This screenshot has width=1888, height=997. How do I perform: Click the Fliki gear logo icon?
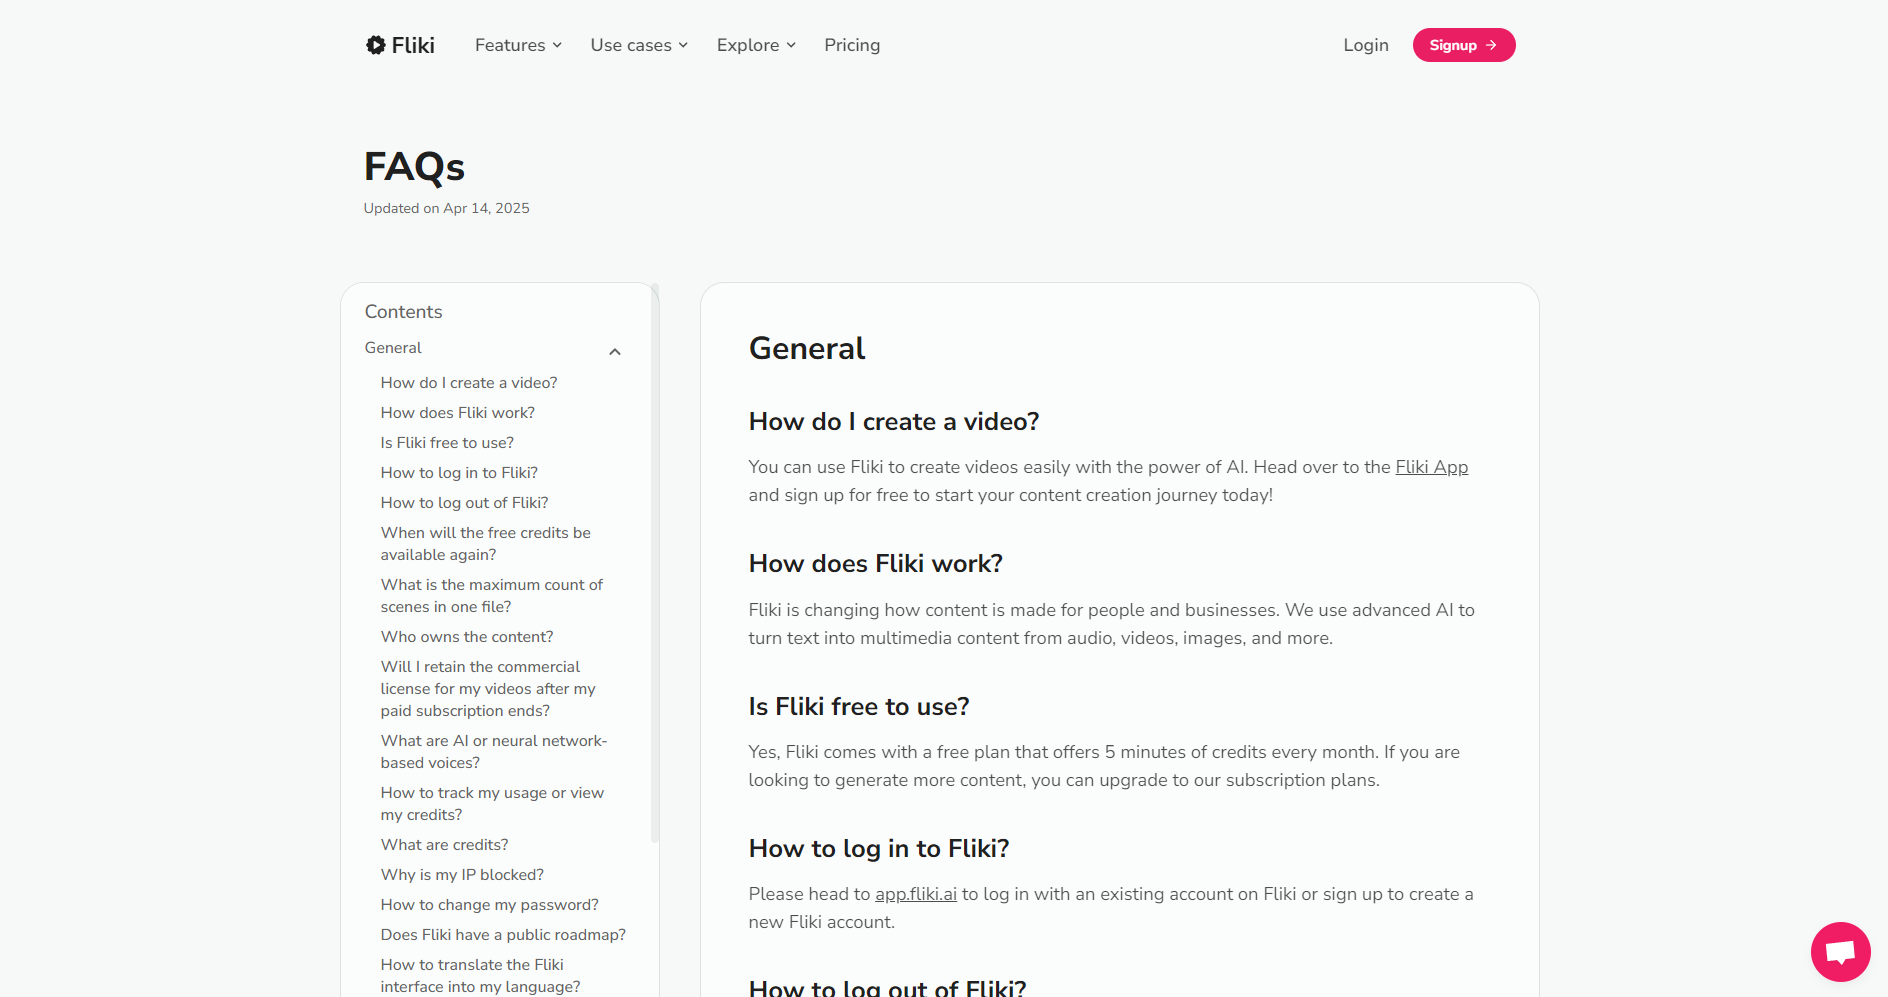point(375,45)
